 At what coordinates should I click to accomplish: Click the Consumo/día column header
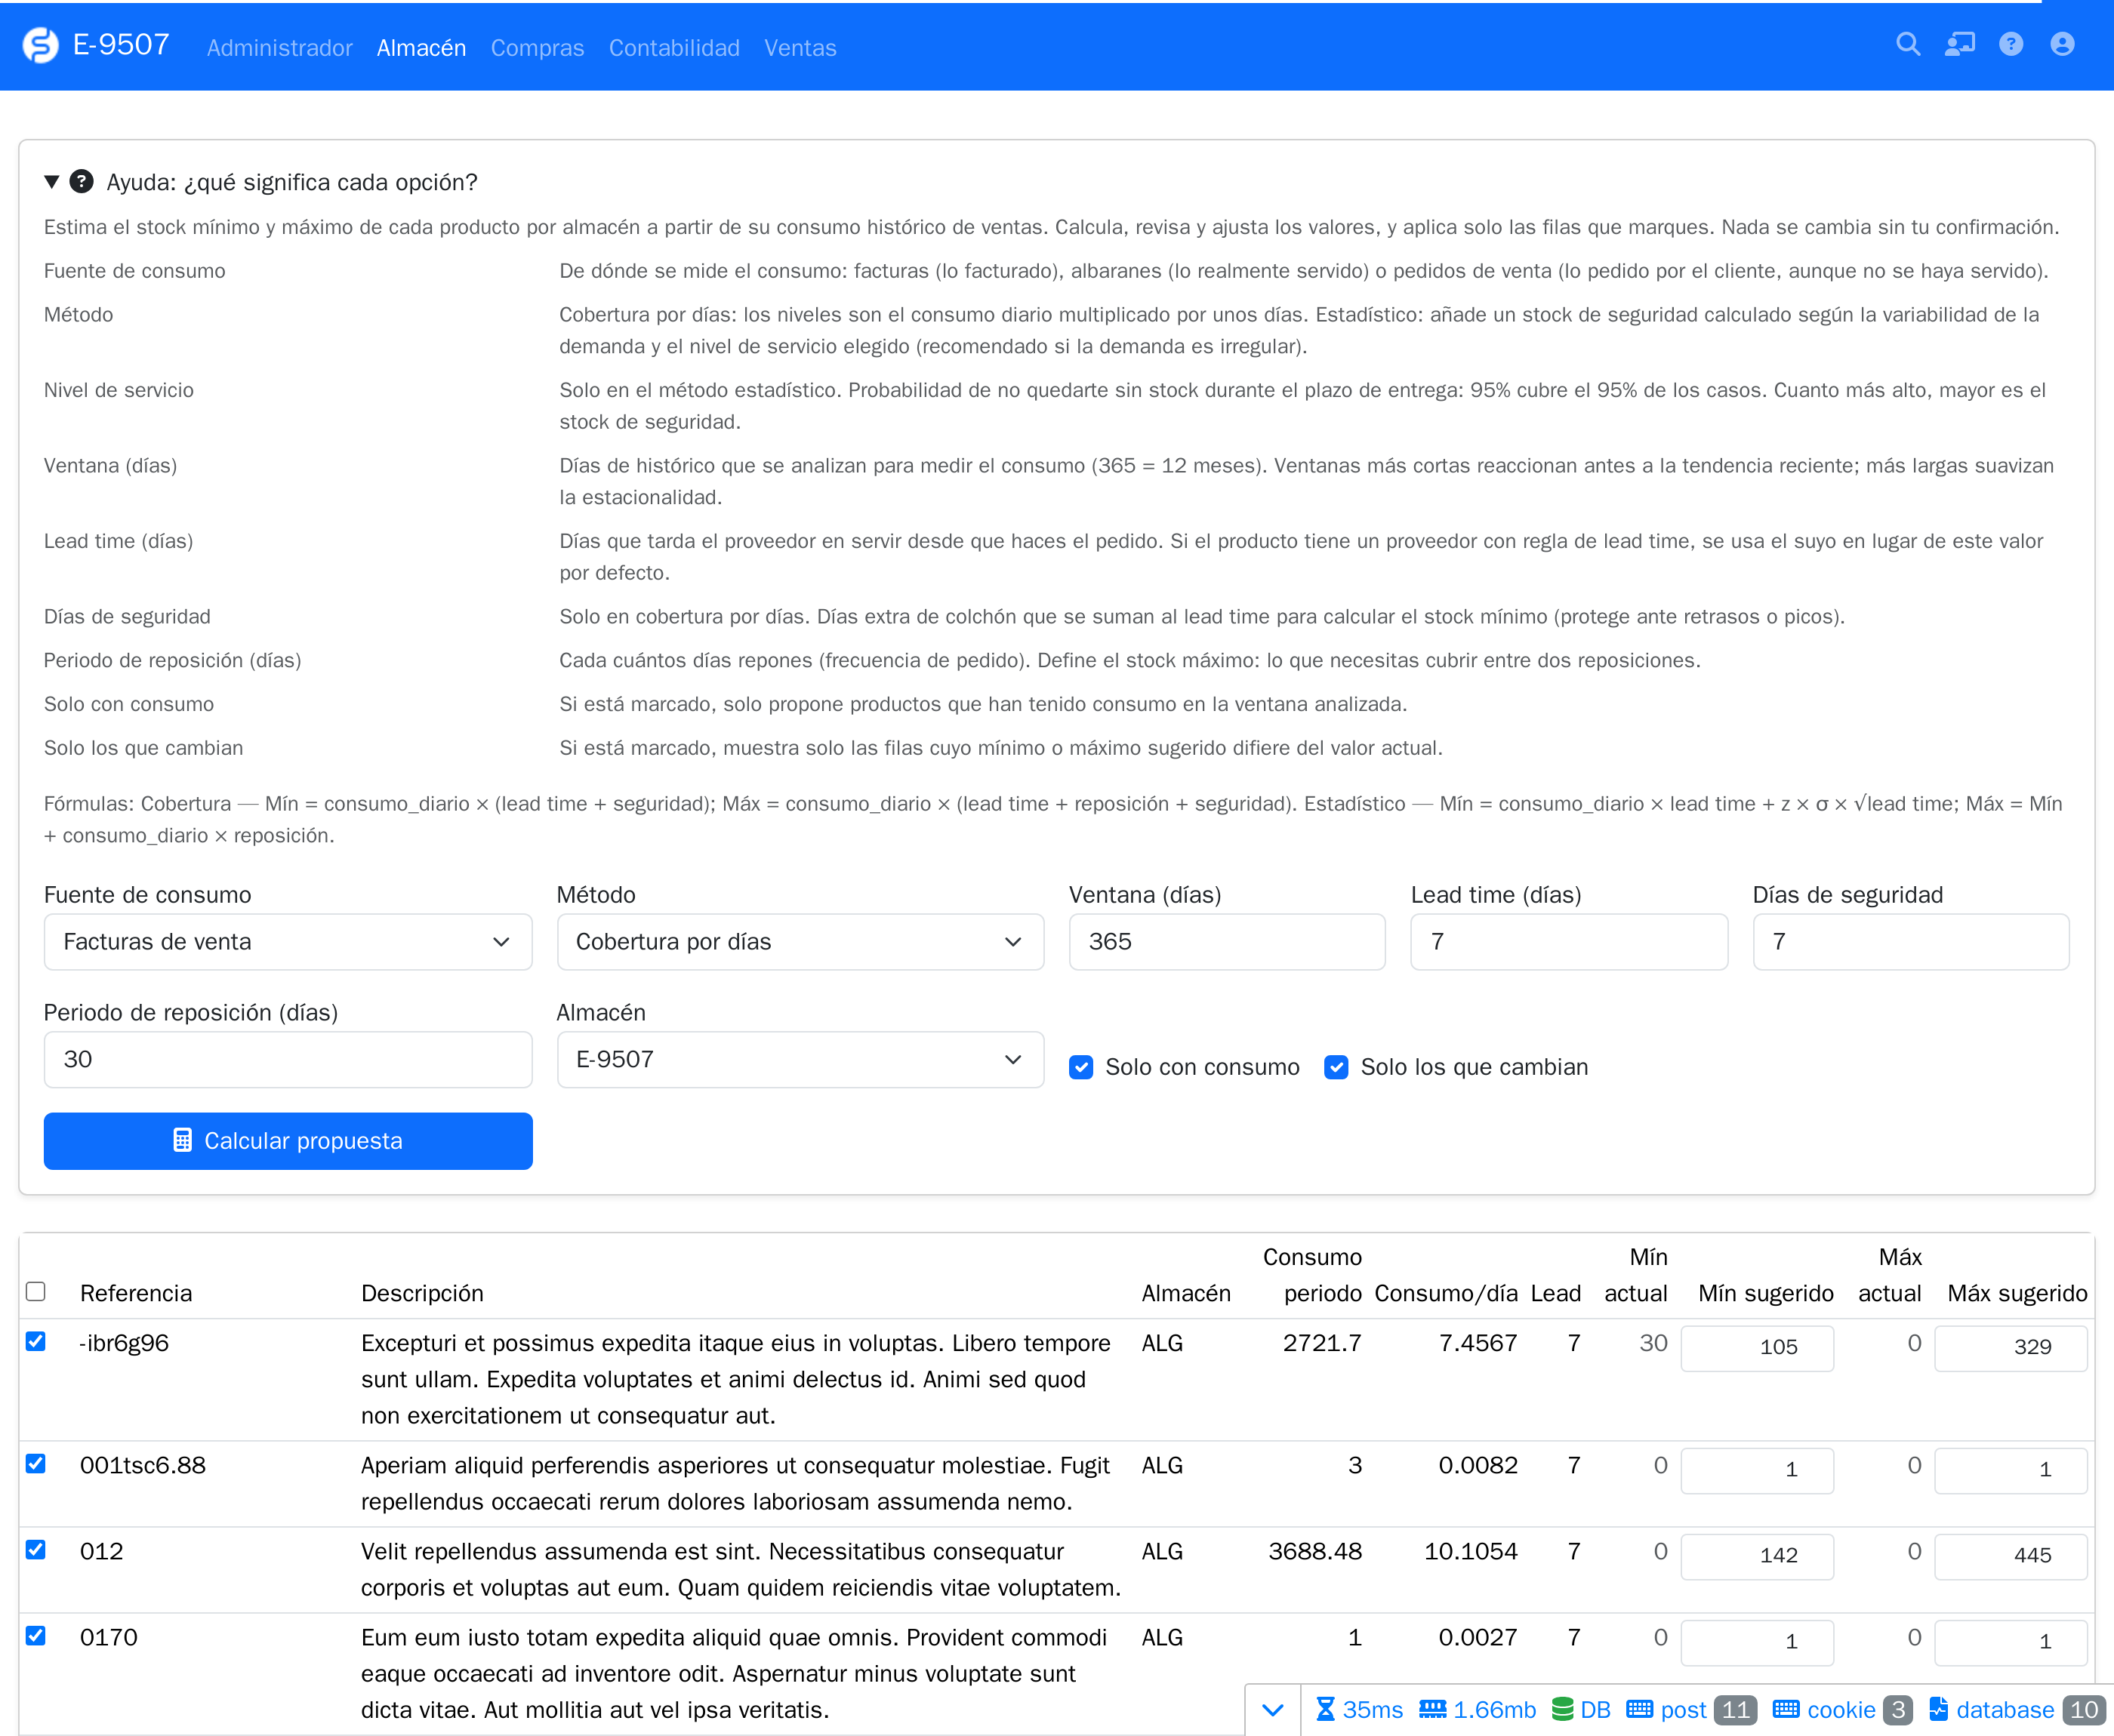click(x=1446, y=1293)
